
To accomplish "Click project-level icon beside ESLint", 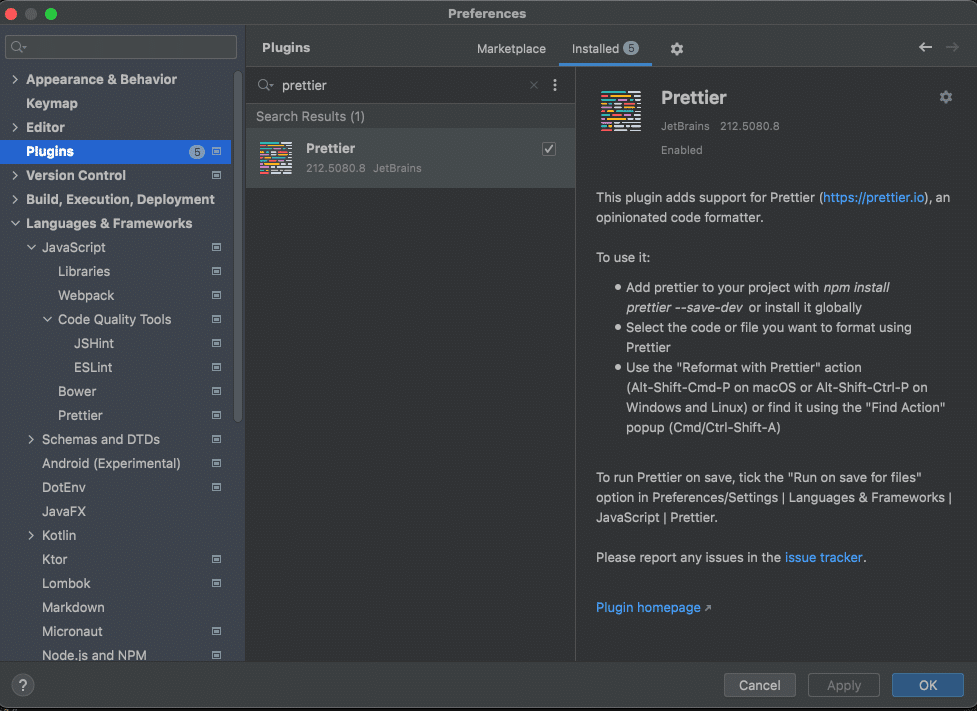I will [217, 368].
